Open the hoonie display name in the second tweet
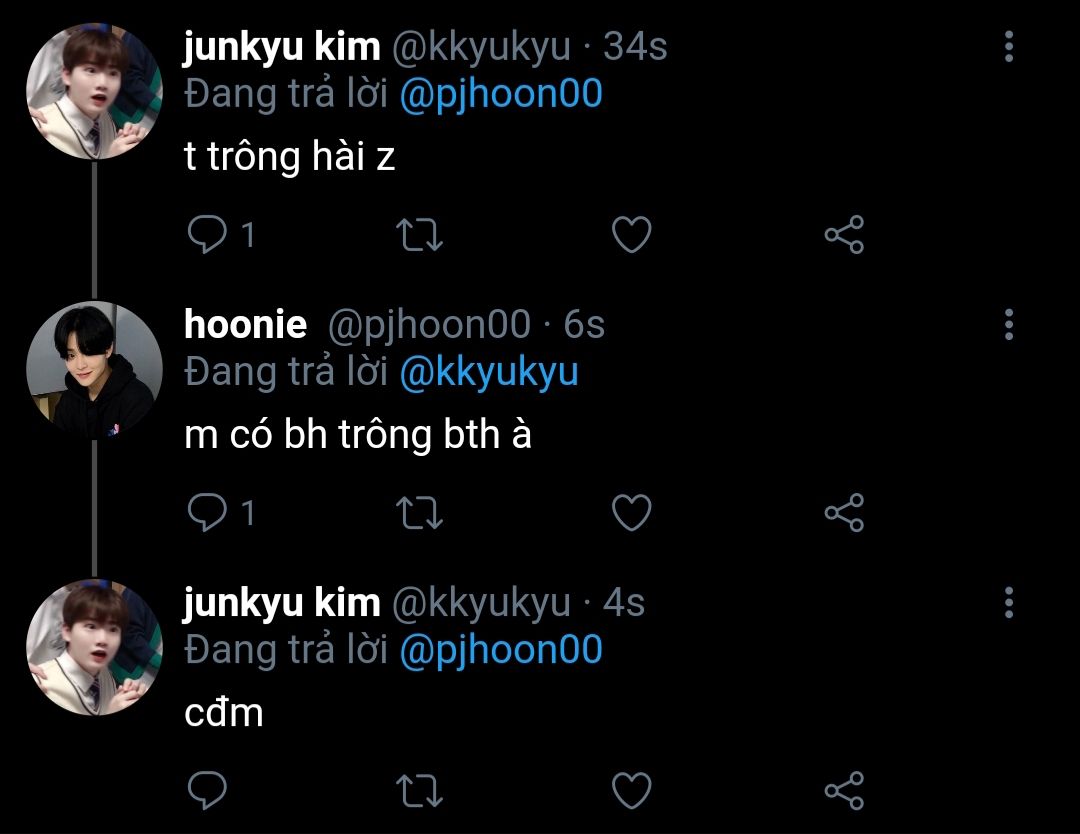Image resolution: width=1080 pixels, height=834 pixels. click(245, 324)
